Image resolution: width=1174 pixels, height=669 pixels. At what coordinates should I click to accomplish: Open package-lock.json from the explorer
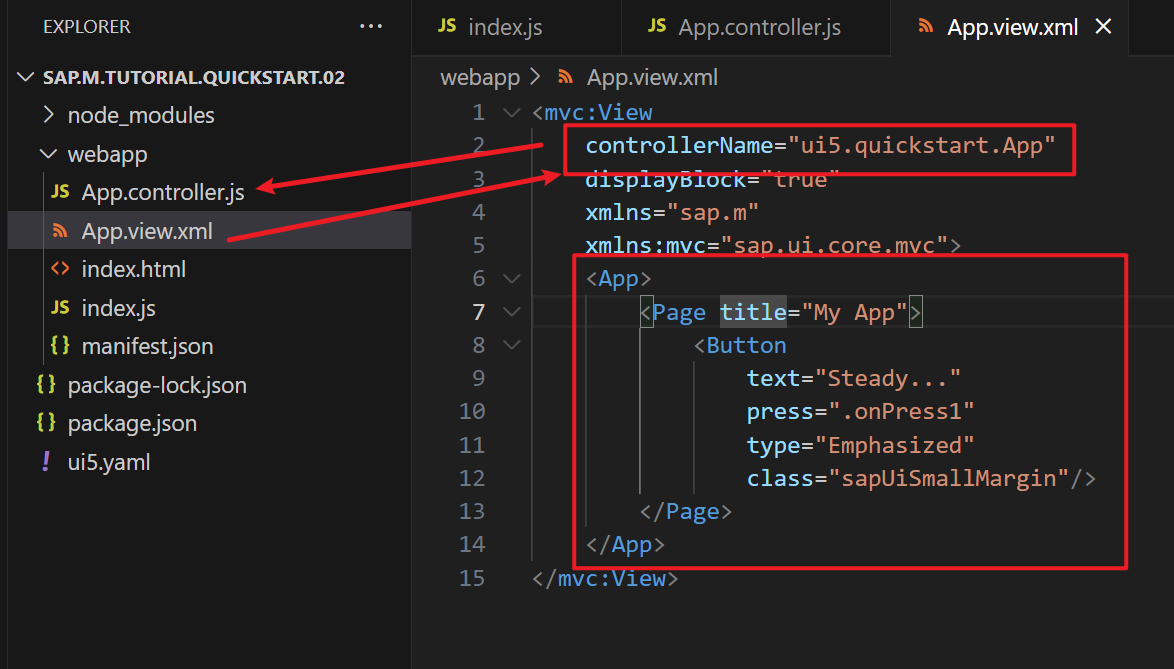(x=156, y=385)
